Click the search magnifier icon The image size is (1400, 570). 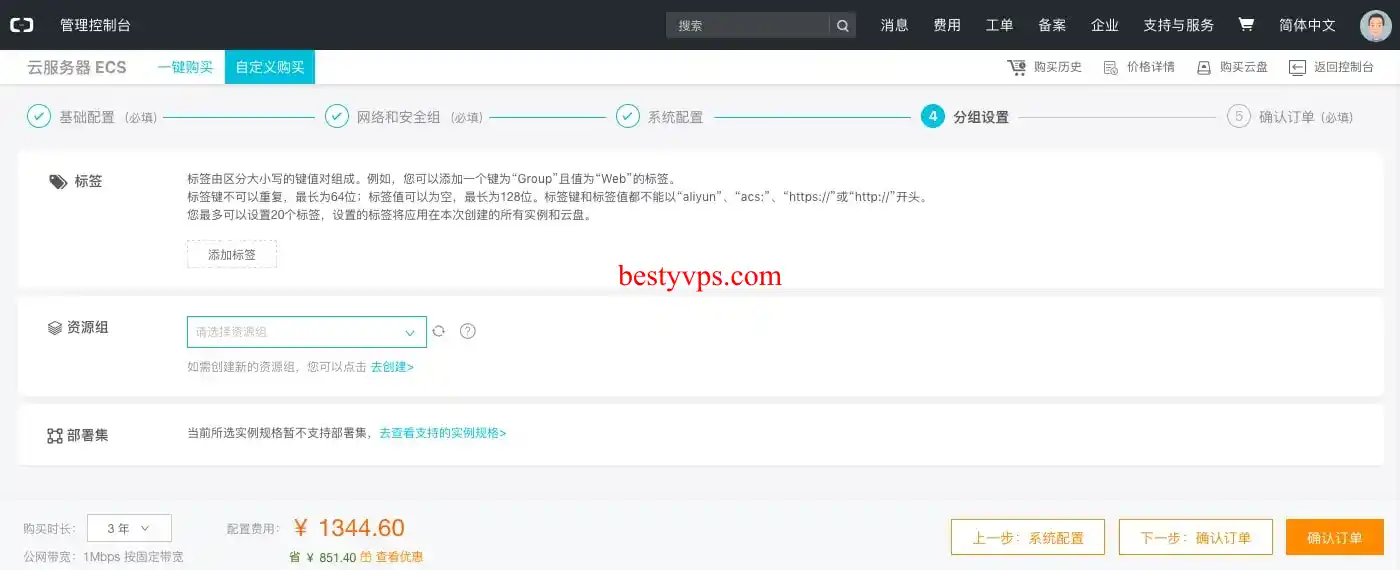click(843, 26)
